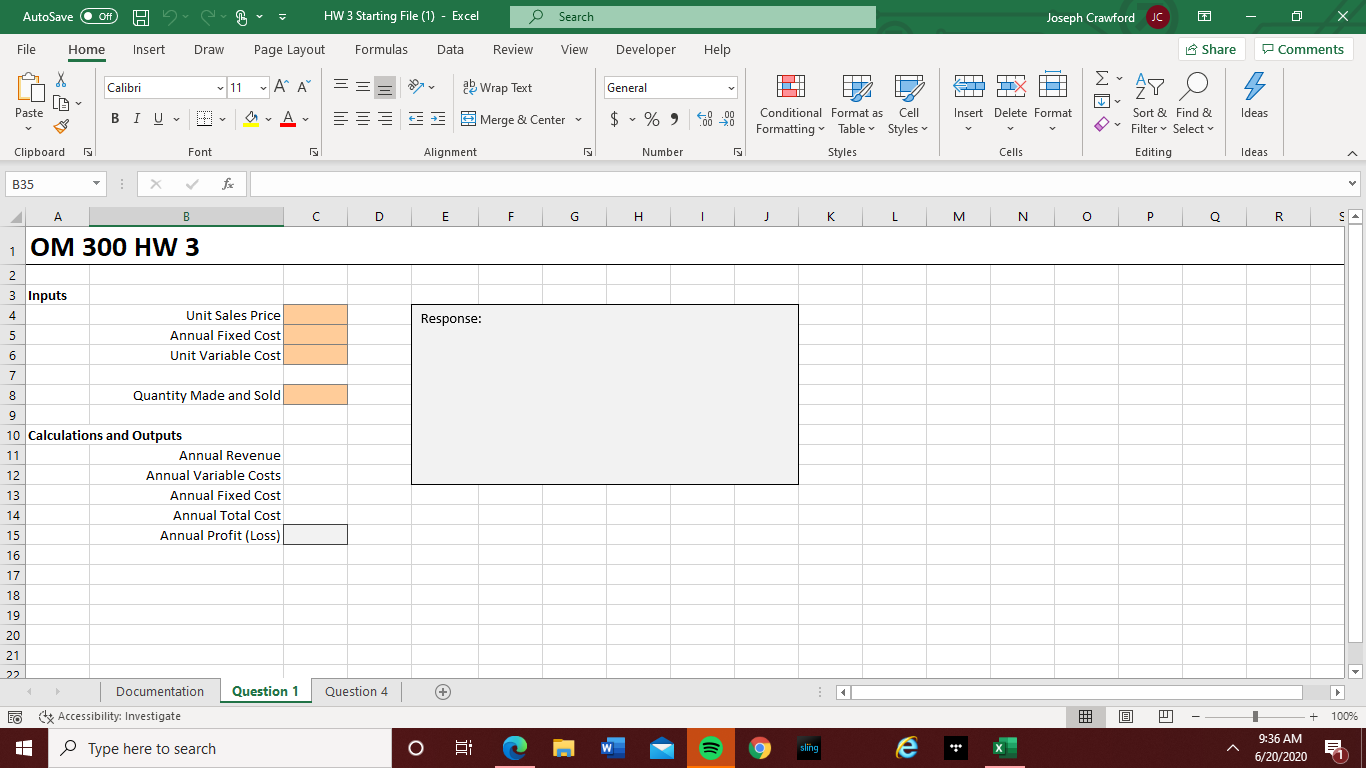Increase font size with the larger A

coord(283,88)
